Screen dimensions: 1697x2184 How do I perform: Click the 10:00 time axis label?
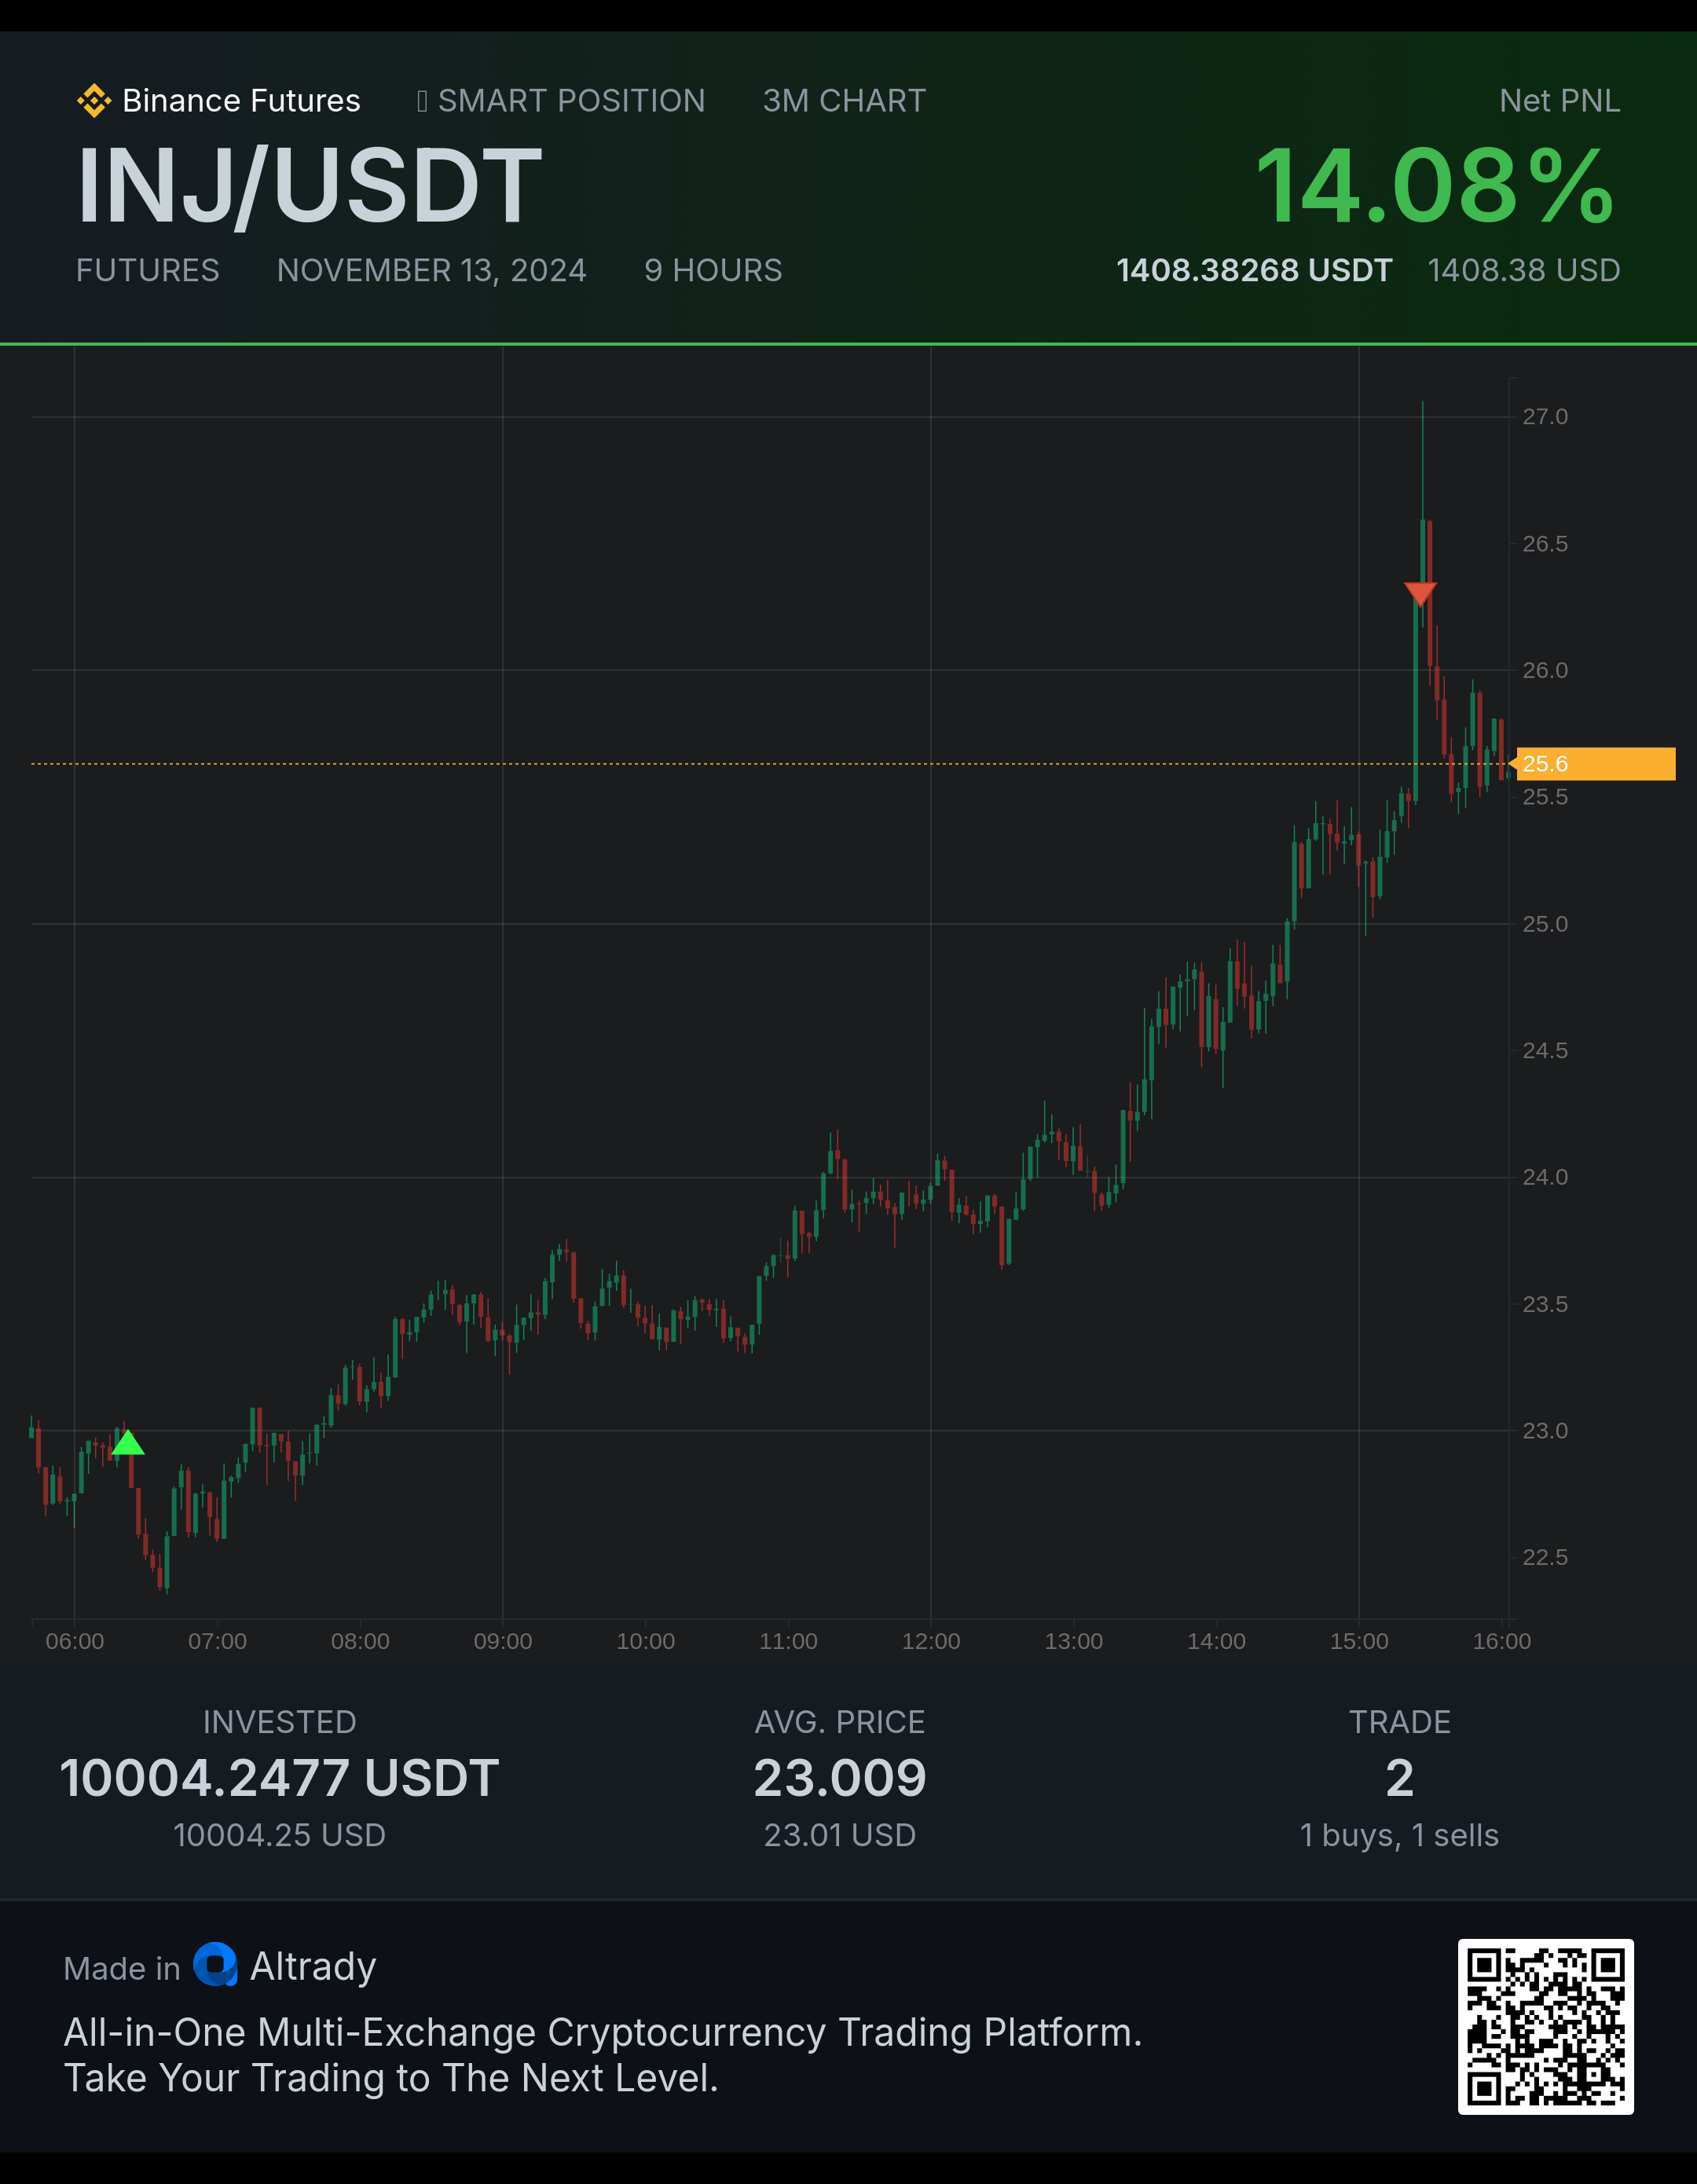[x=645, y=1641]
